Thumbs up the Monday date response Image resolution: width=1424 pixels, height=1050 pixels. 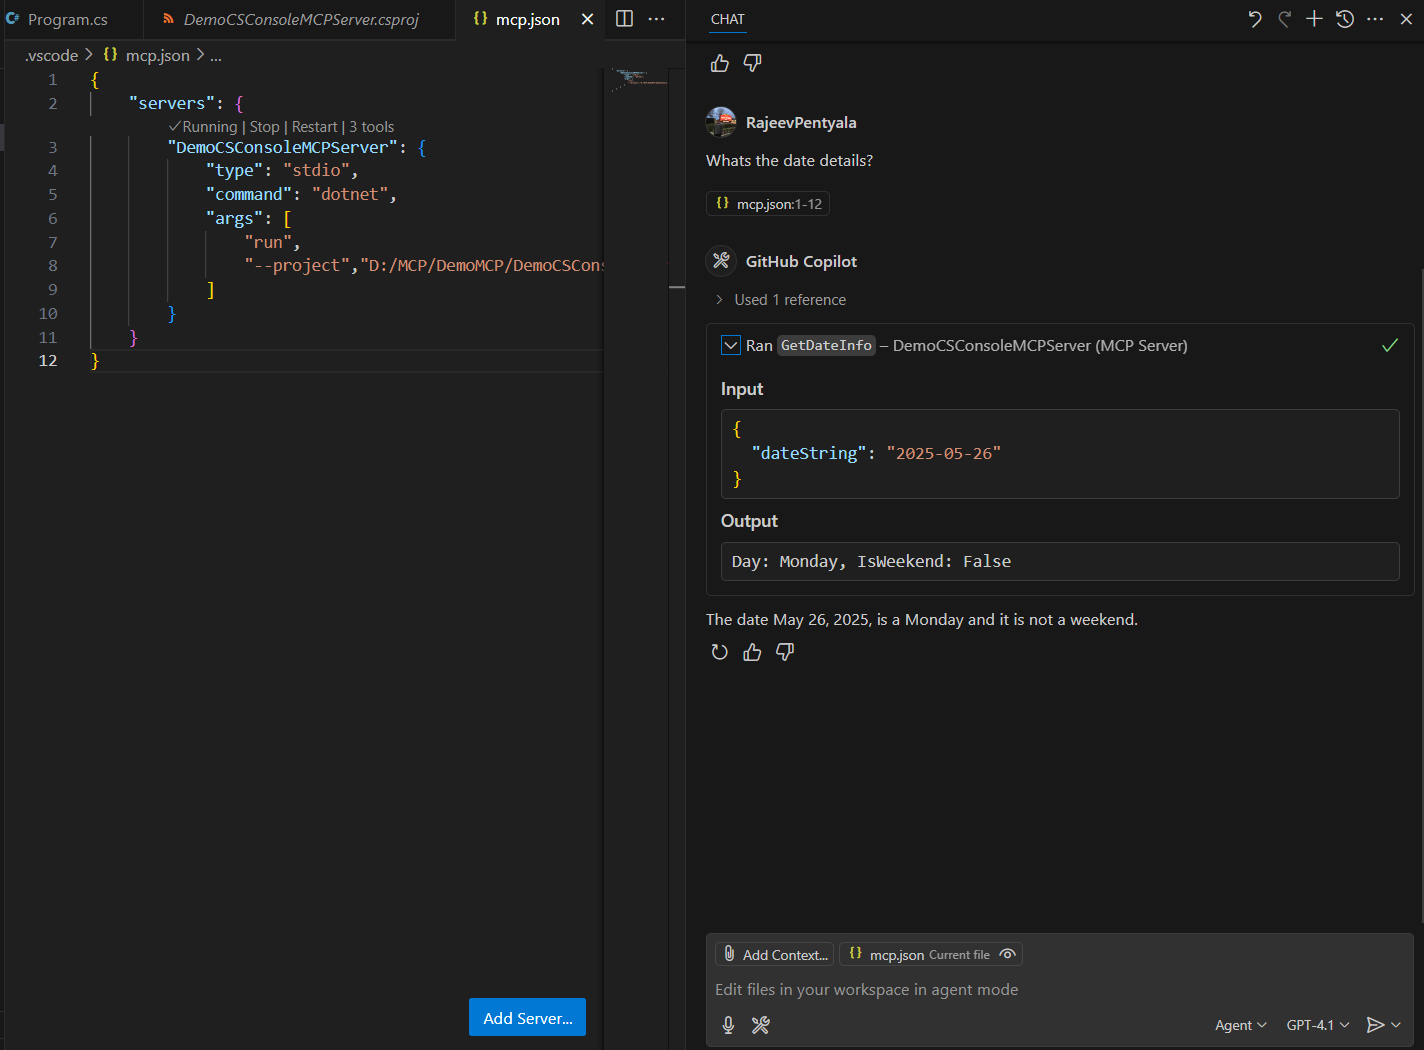[752, 652]
